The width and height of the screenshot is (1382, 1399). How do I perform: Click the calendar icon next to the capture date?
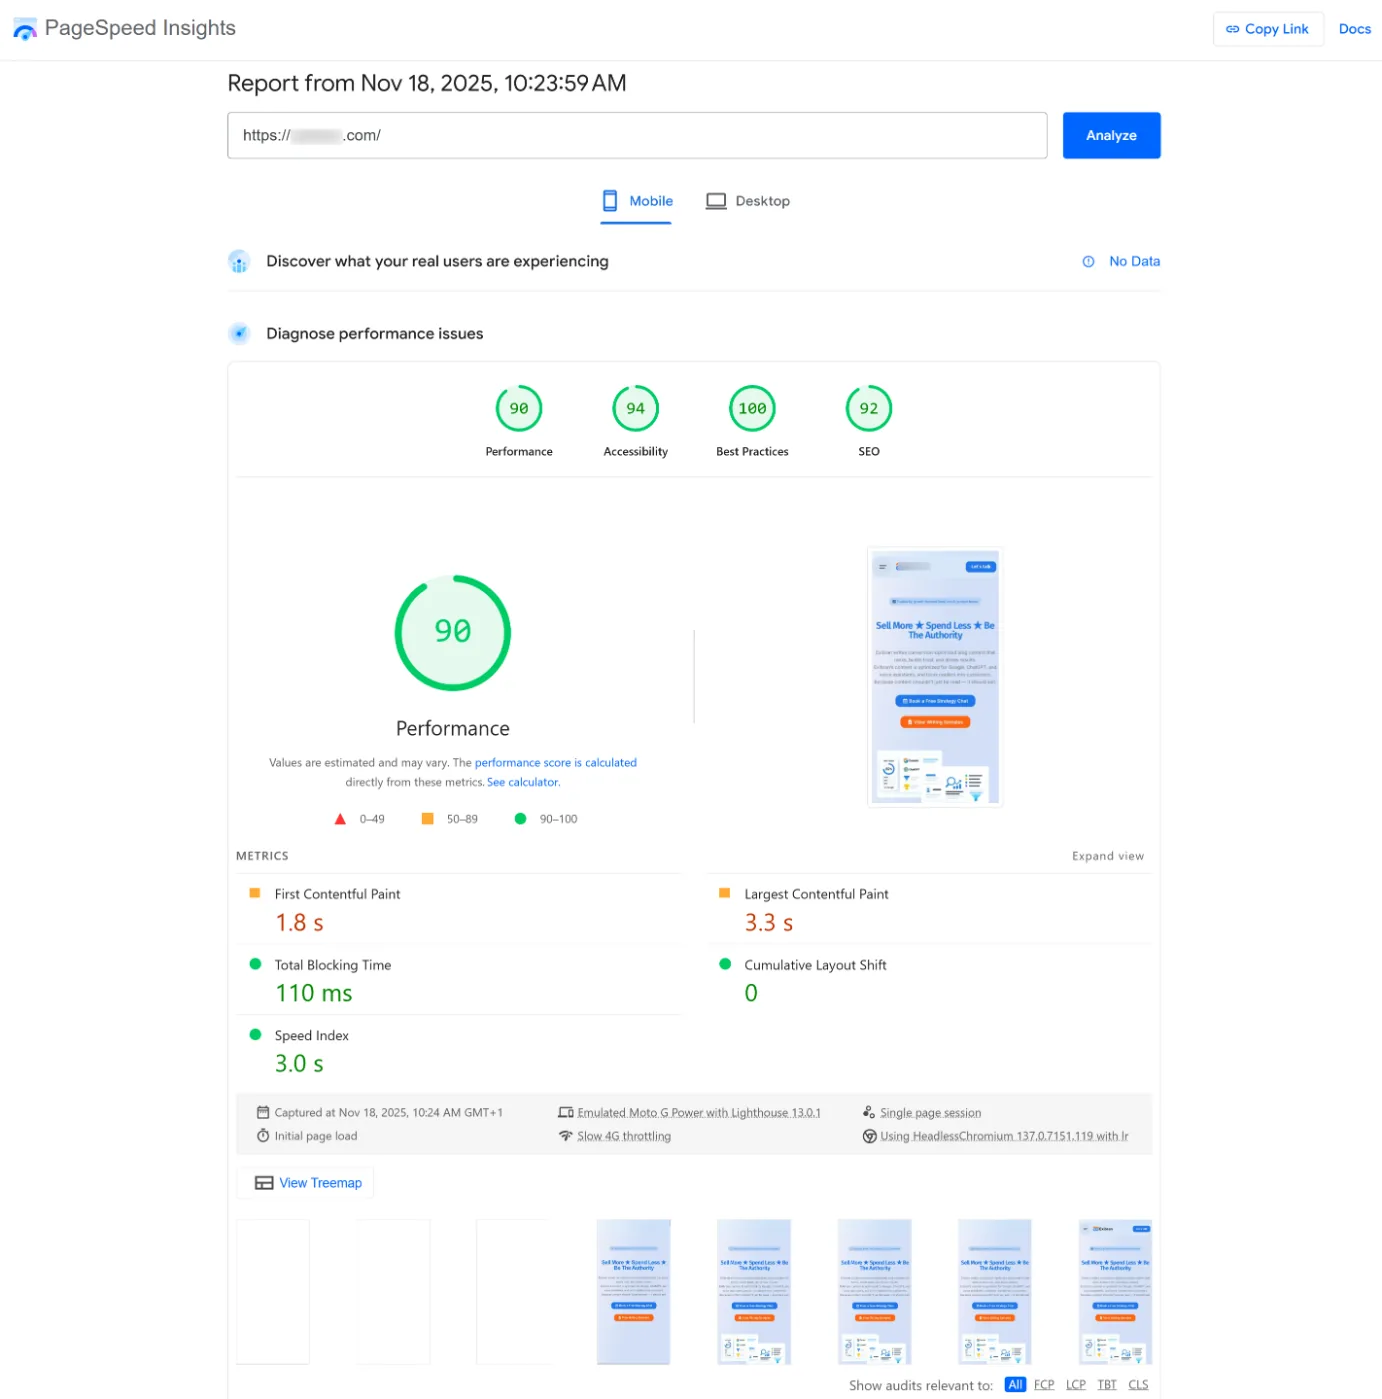[263, 1112]
